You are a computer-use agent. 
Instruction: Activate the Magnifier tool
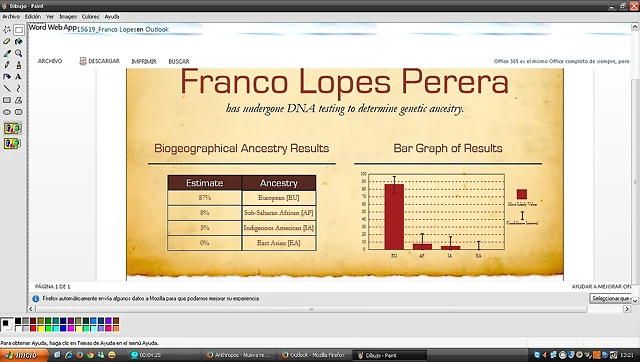[x=18, y=53]
